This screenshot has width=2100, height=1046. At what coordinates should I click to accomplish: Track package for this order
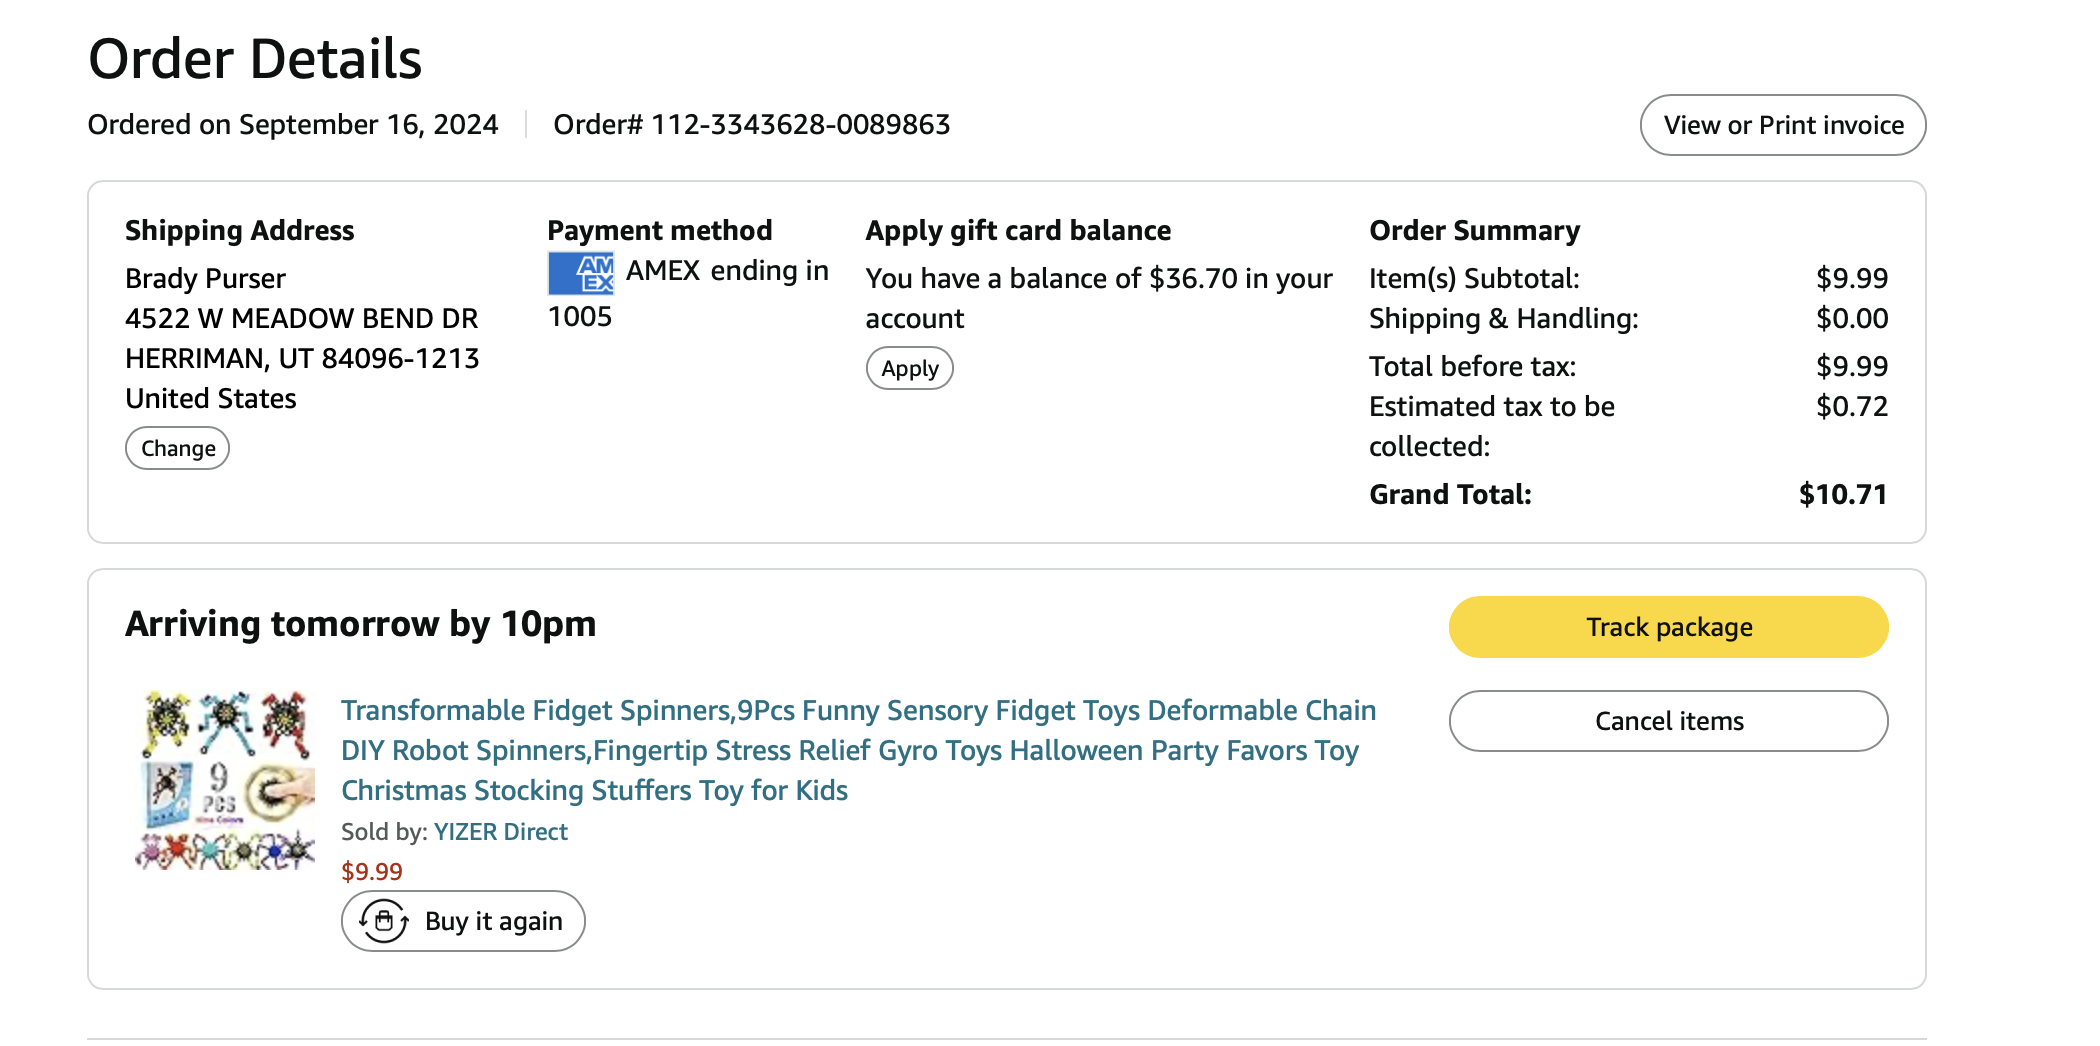coord(1668,627)
